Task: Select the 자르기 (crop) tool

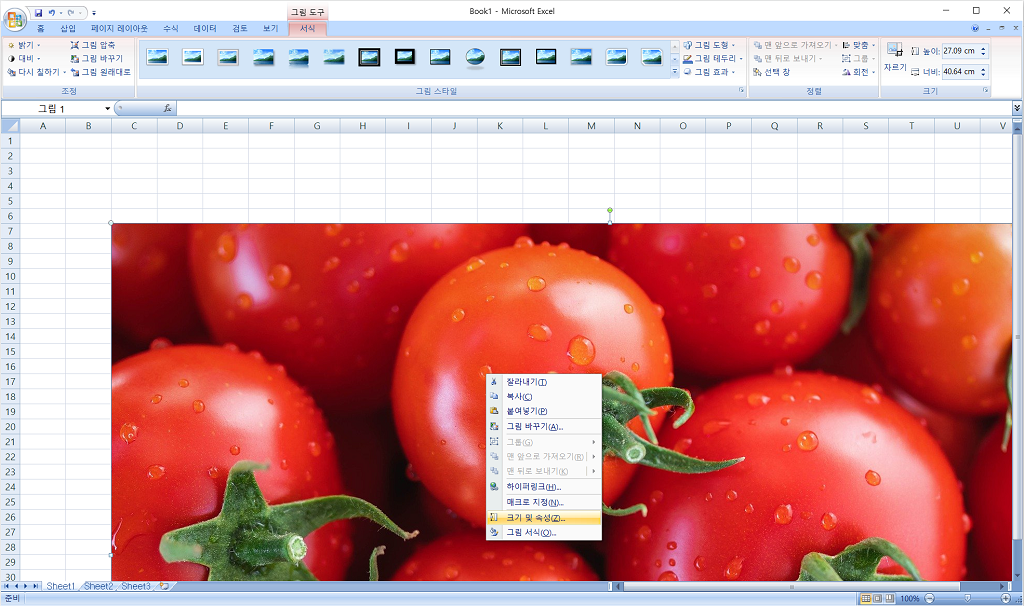Action: point(895,57)
